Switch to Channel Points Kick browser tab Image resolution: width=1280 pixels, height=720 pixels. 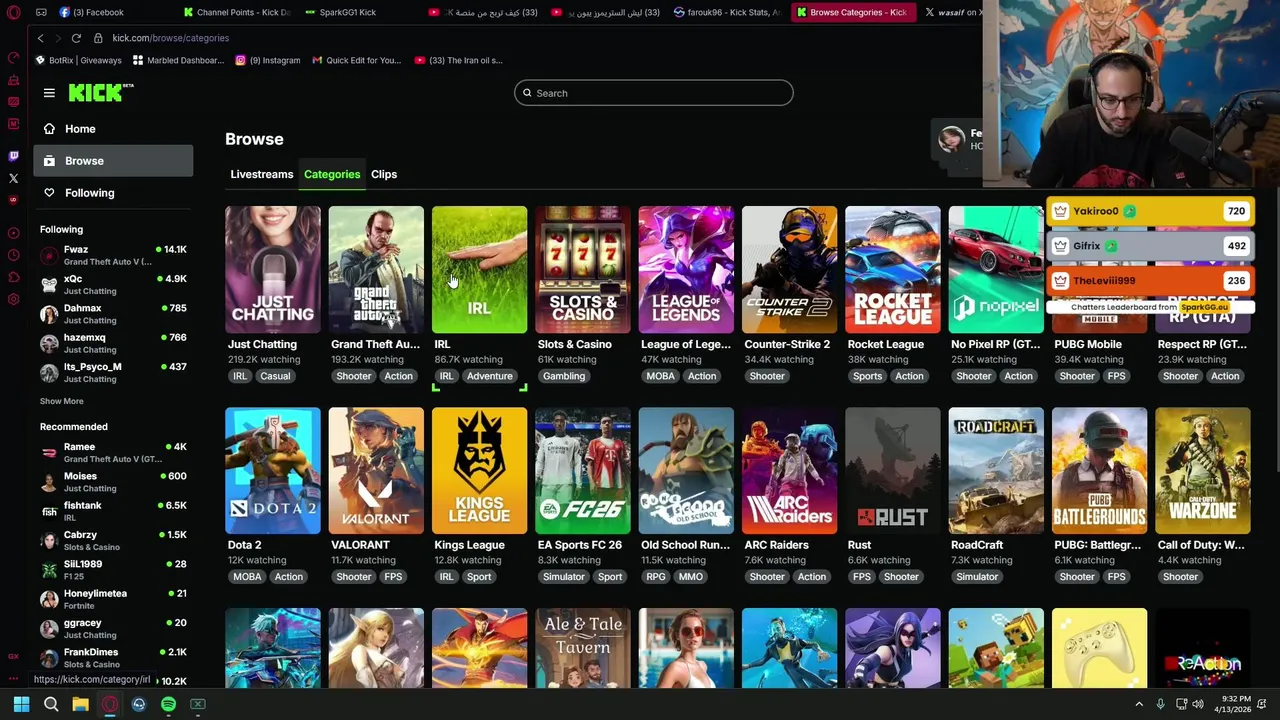pos(236,12)
